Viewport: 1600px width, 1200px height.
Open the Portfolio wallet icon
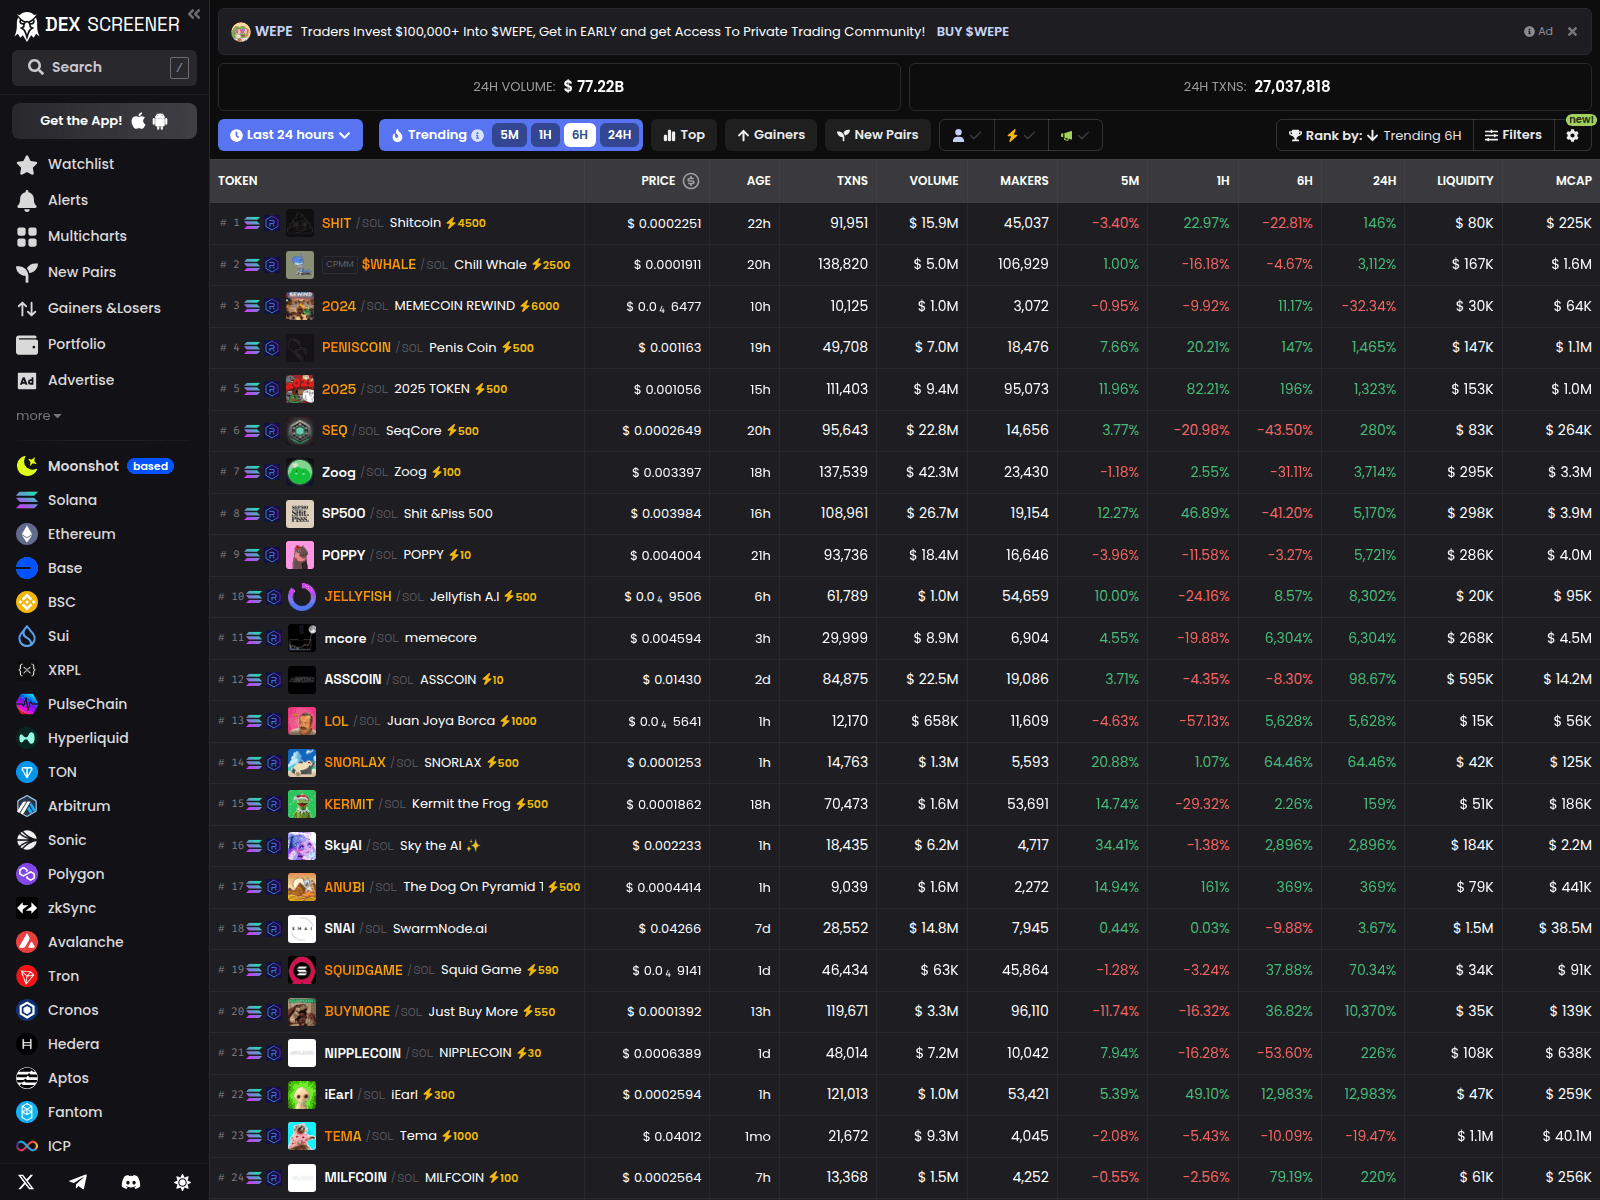tap(27, 344)
